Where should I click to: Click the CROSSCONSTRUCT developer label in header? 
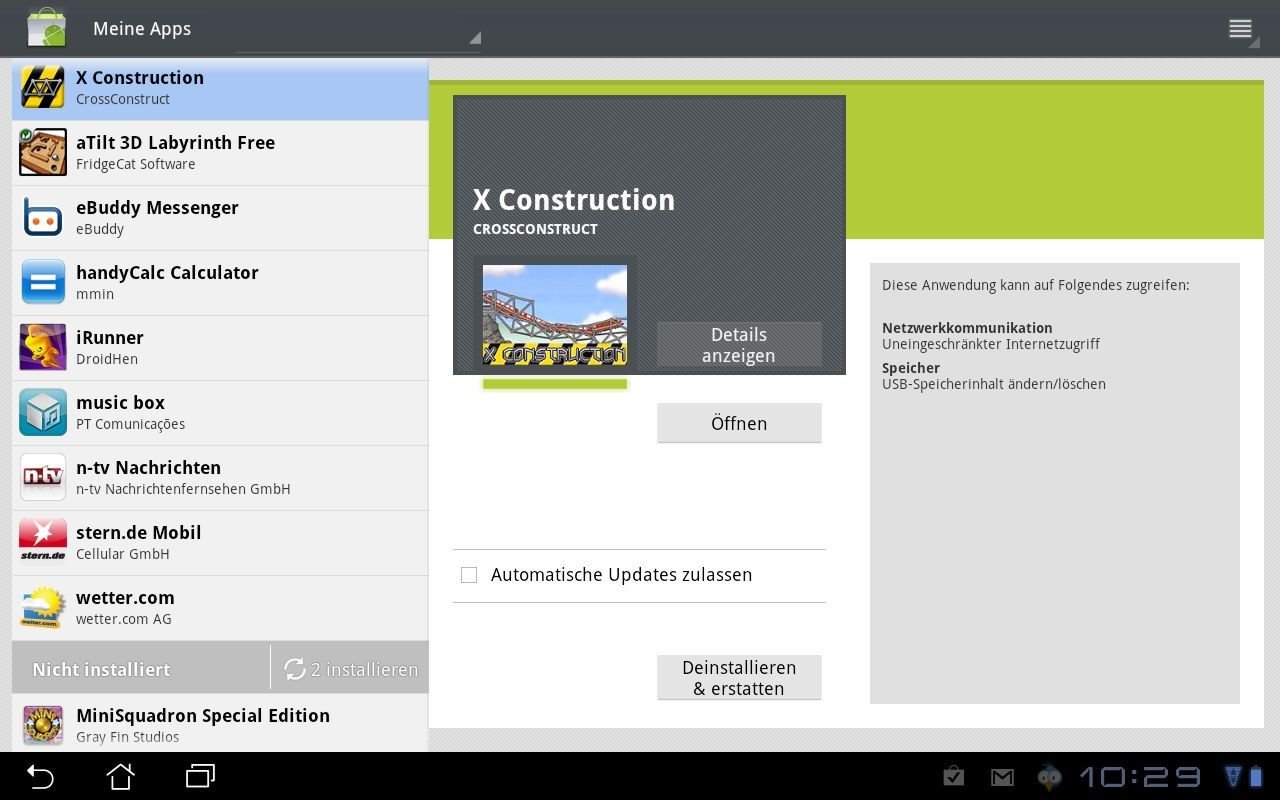[535, 229]
